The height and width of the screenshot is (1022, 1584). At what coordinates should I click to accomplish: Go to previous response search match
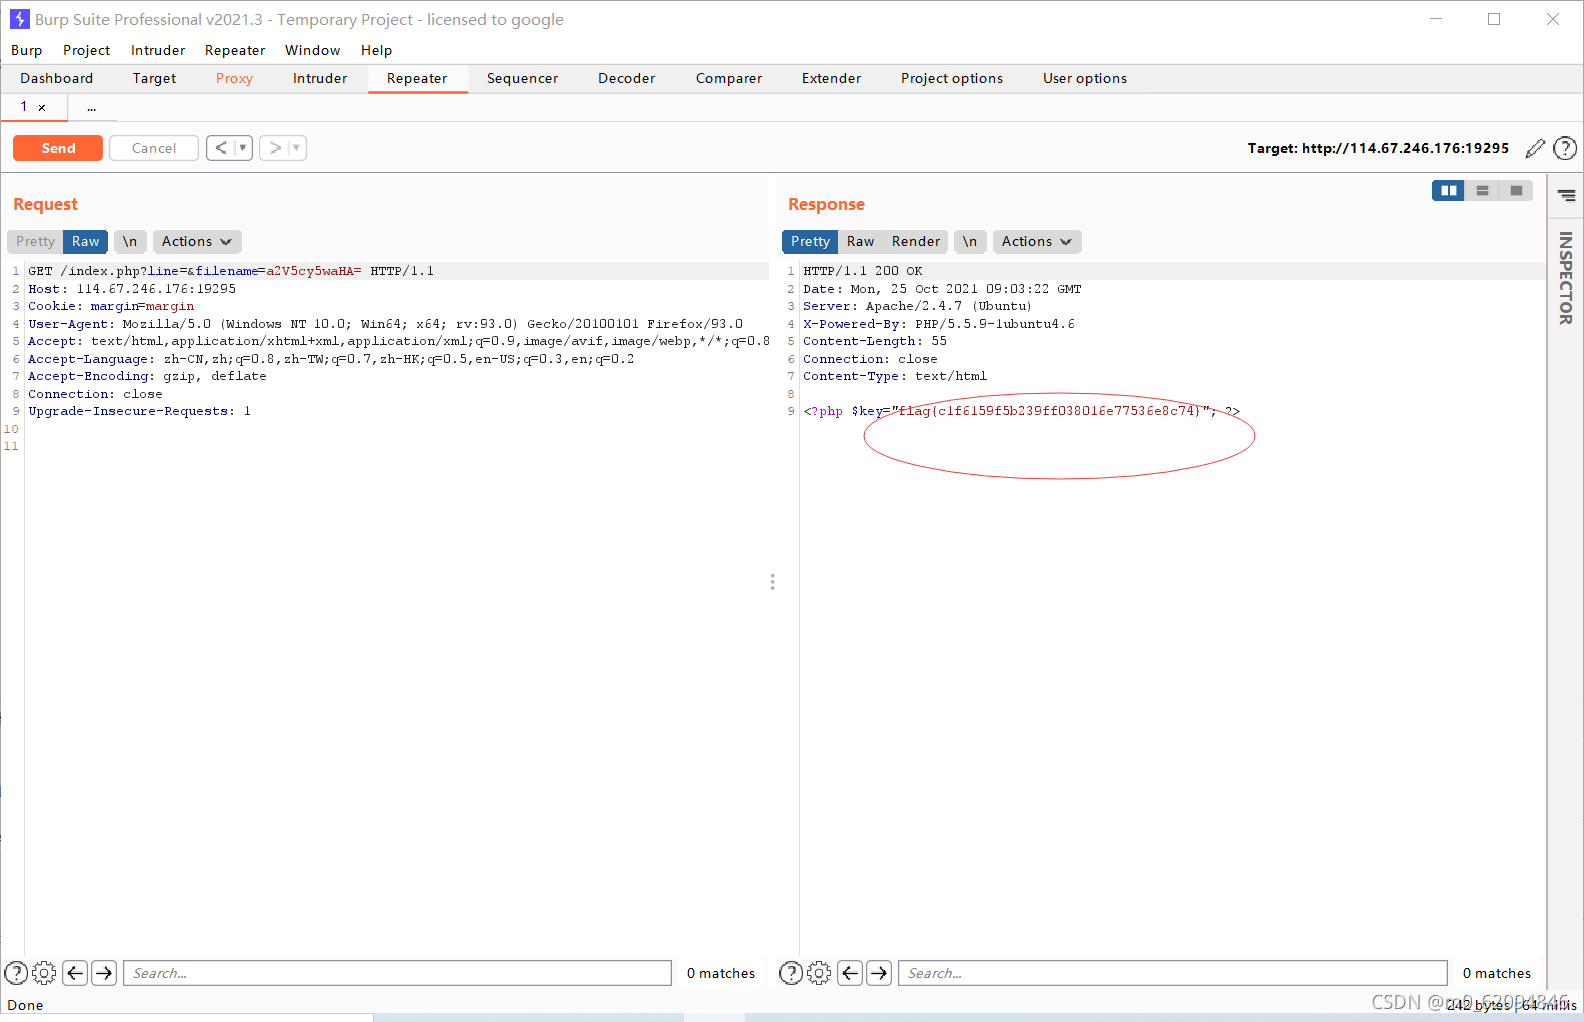pos(850,972)
